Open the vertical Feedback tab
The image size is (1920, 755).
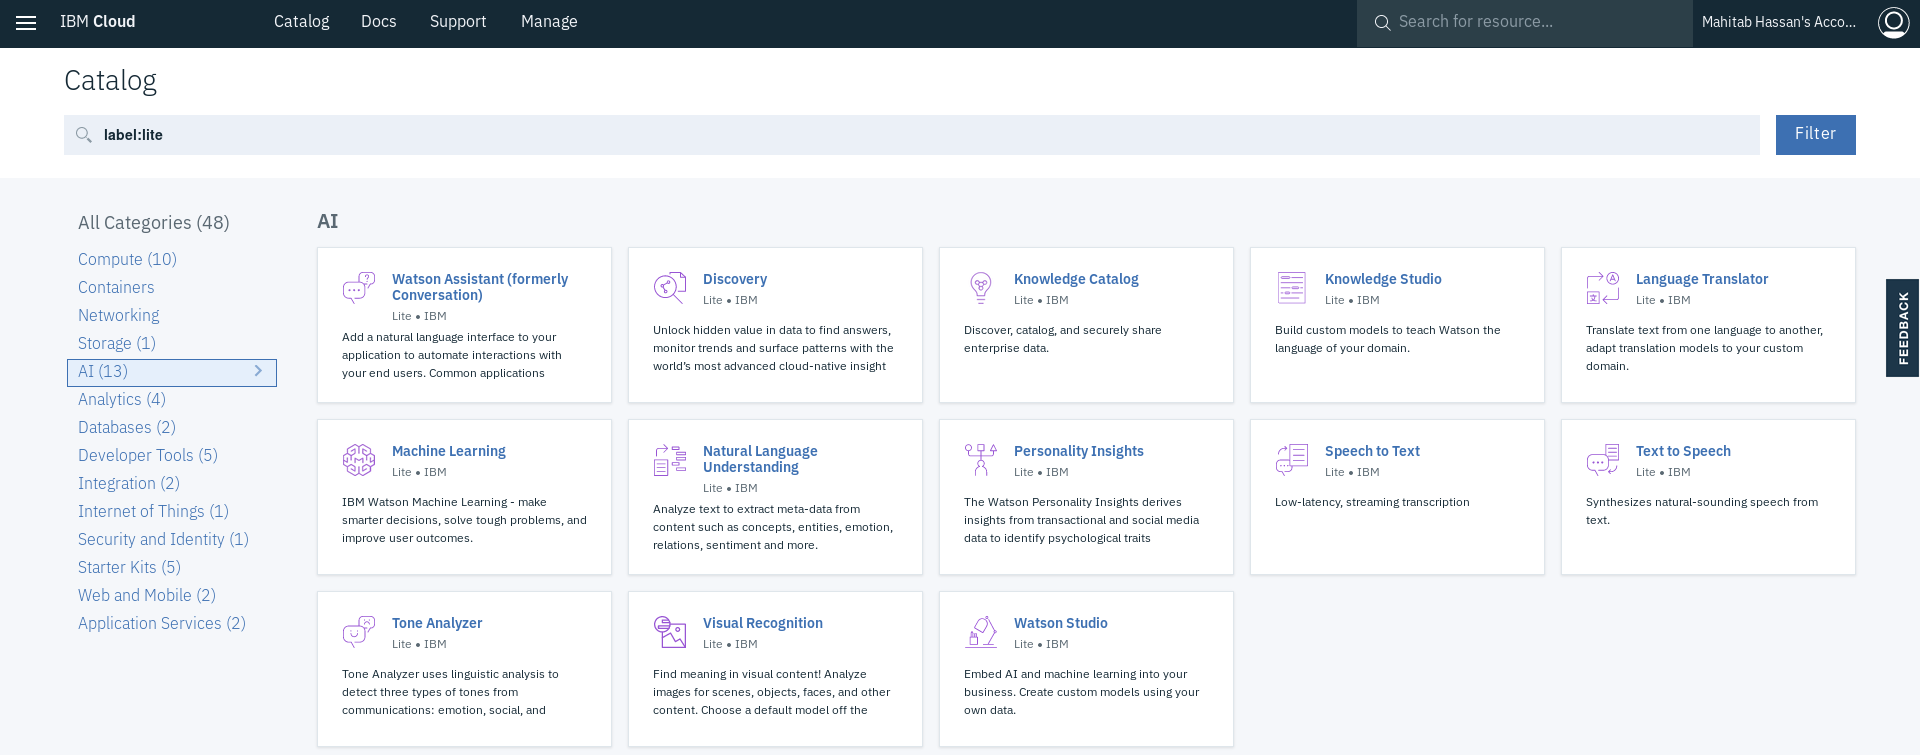pyautogui.click(x=1903, y=328)
